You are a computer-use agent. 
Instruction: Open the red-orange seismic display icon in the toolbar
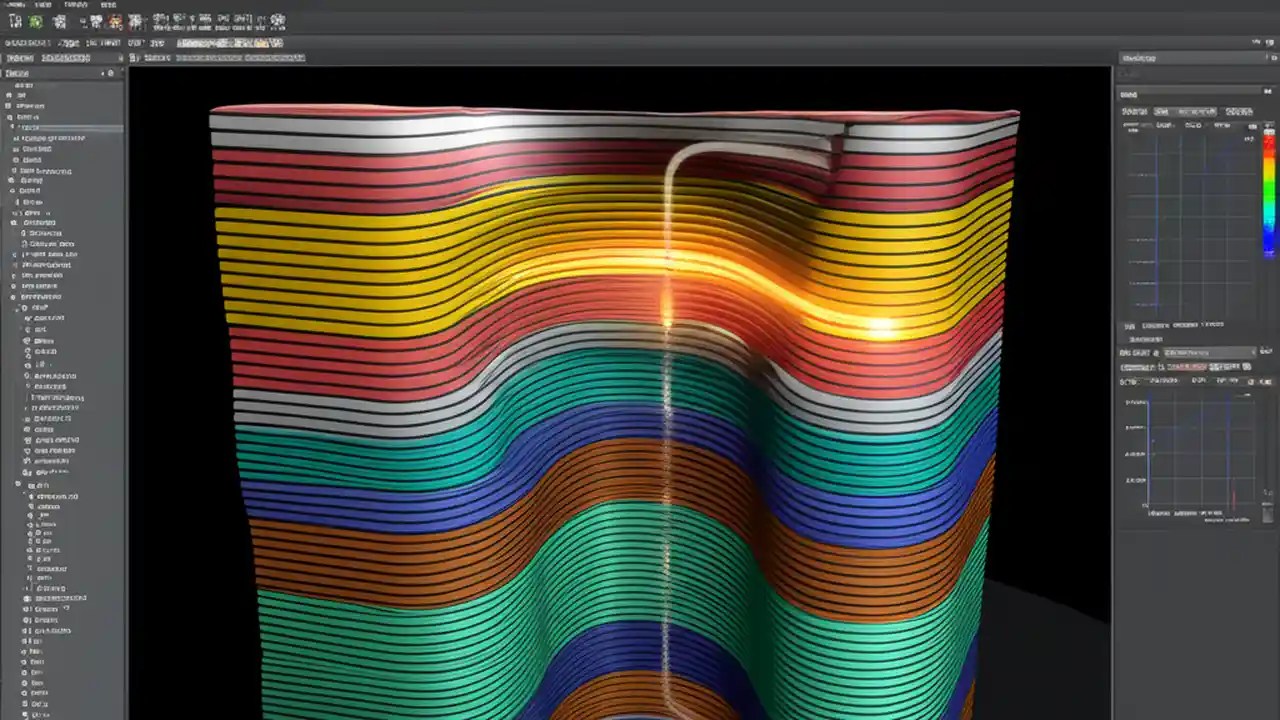coord(113,21)
